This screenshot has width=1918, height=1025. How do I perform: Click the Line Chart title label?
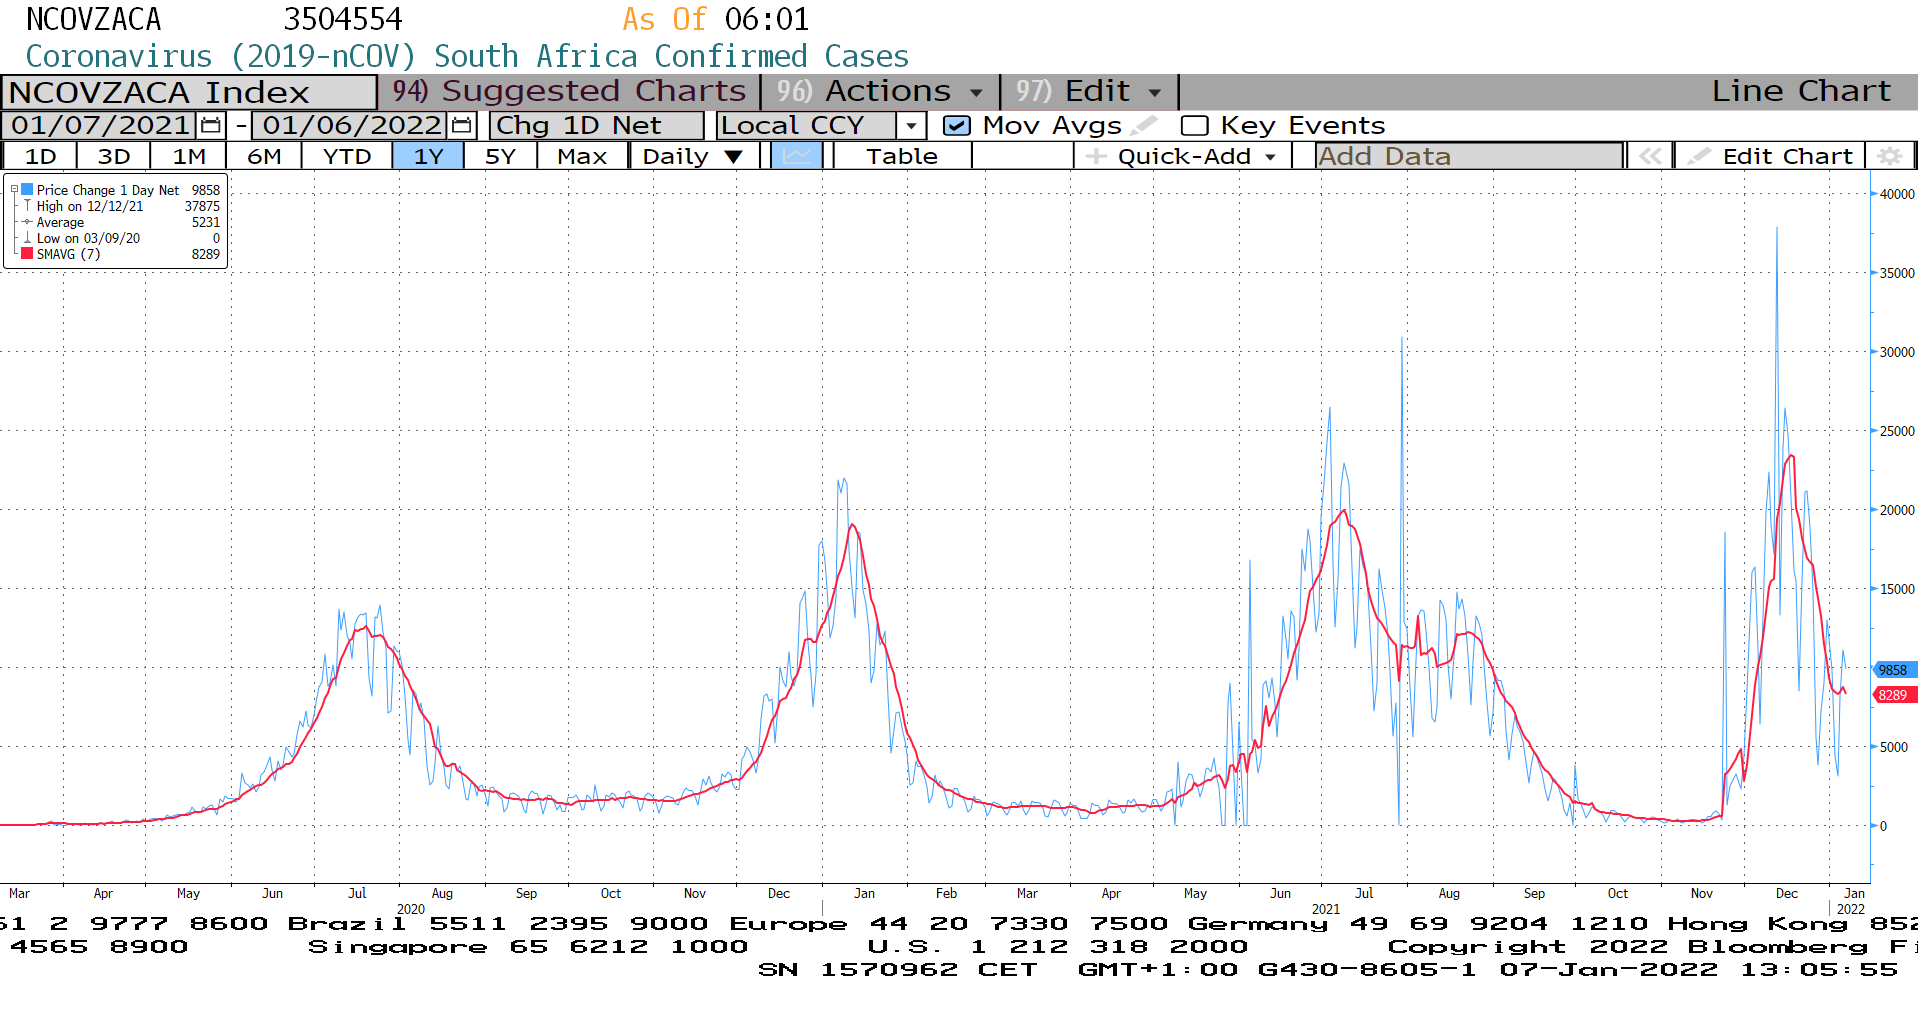pyautogui.click(x=1801, y=91)
